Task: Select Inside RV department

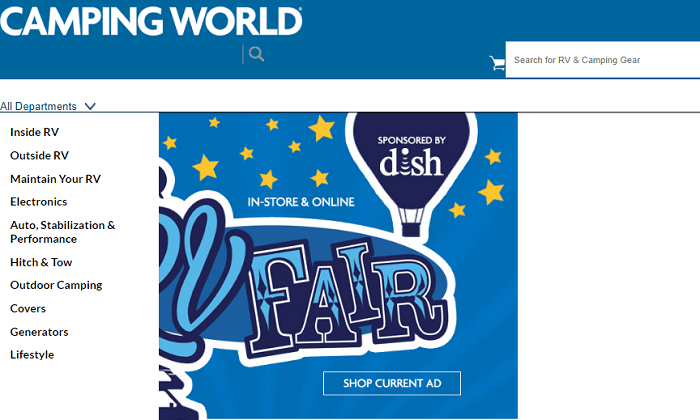Action: (34, 132)
